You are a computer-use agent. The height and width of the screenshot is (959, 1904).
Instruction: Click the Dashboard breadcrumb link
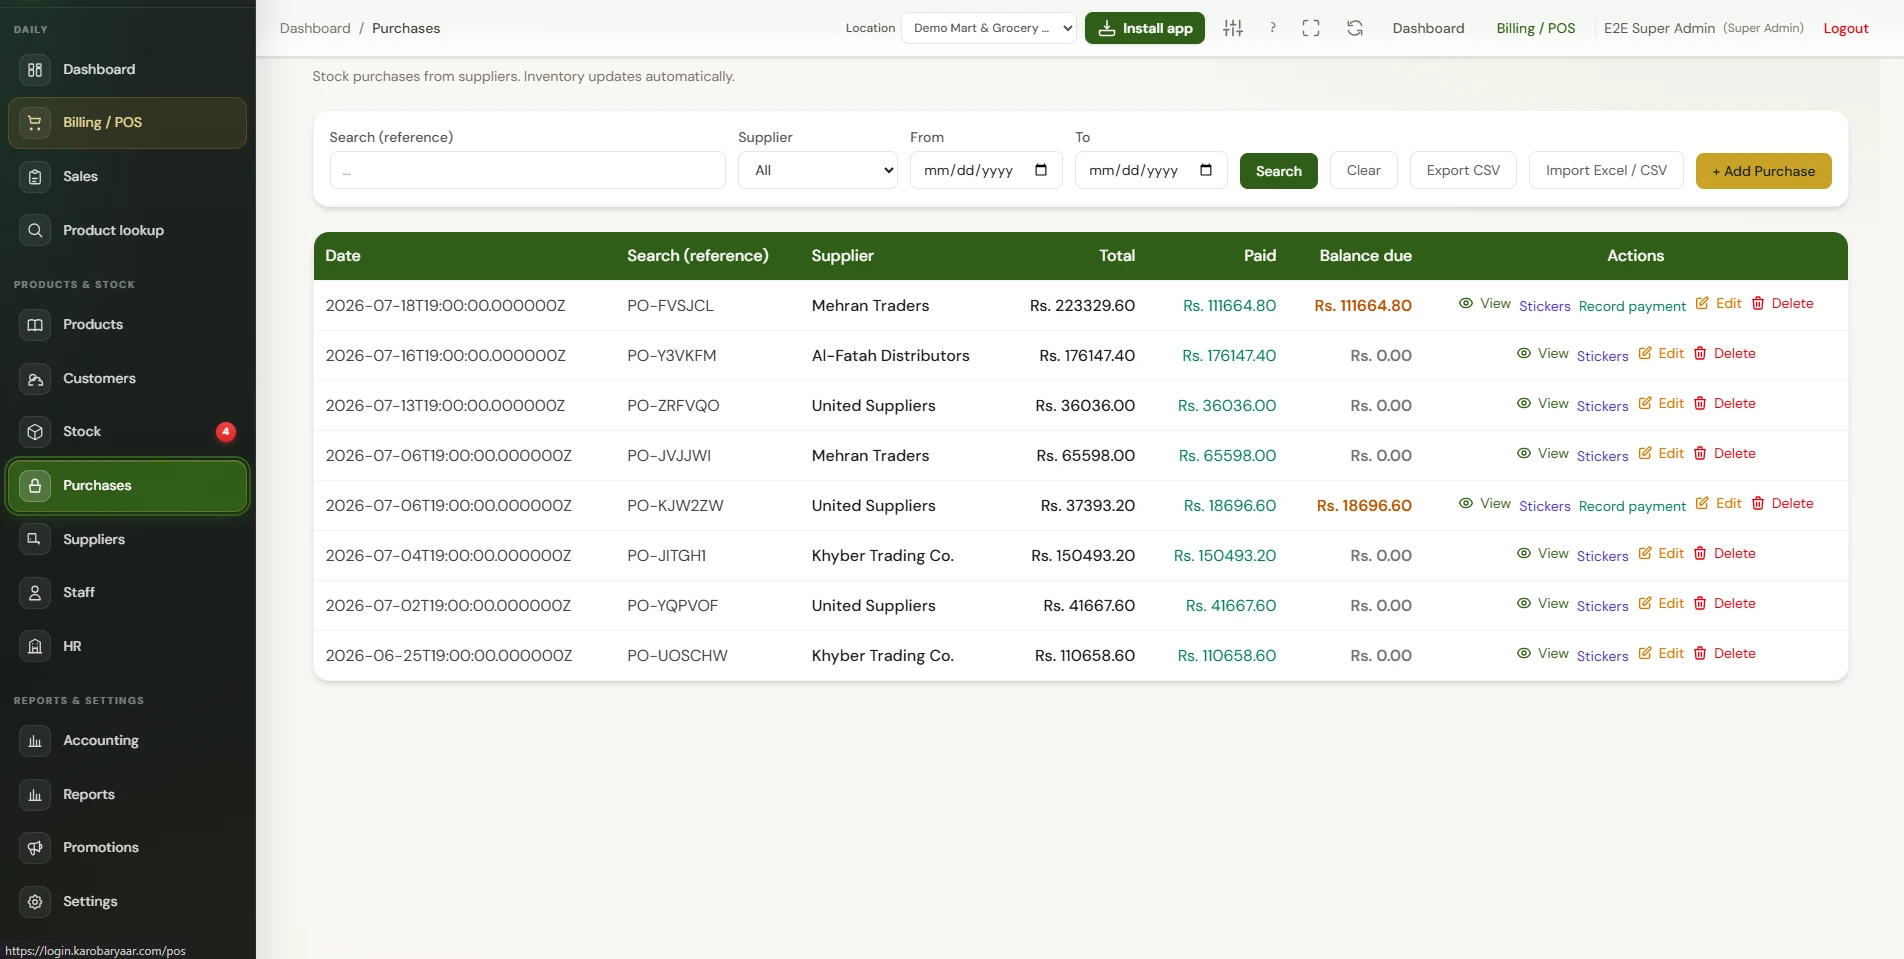(315, 28)
